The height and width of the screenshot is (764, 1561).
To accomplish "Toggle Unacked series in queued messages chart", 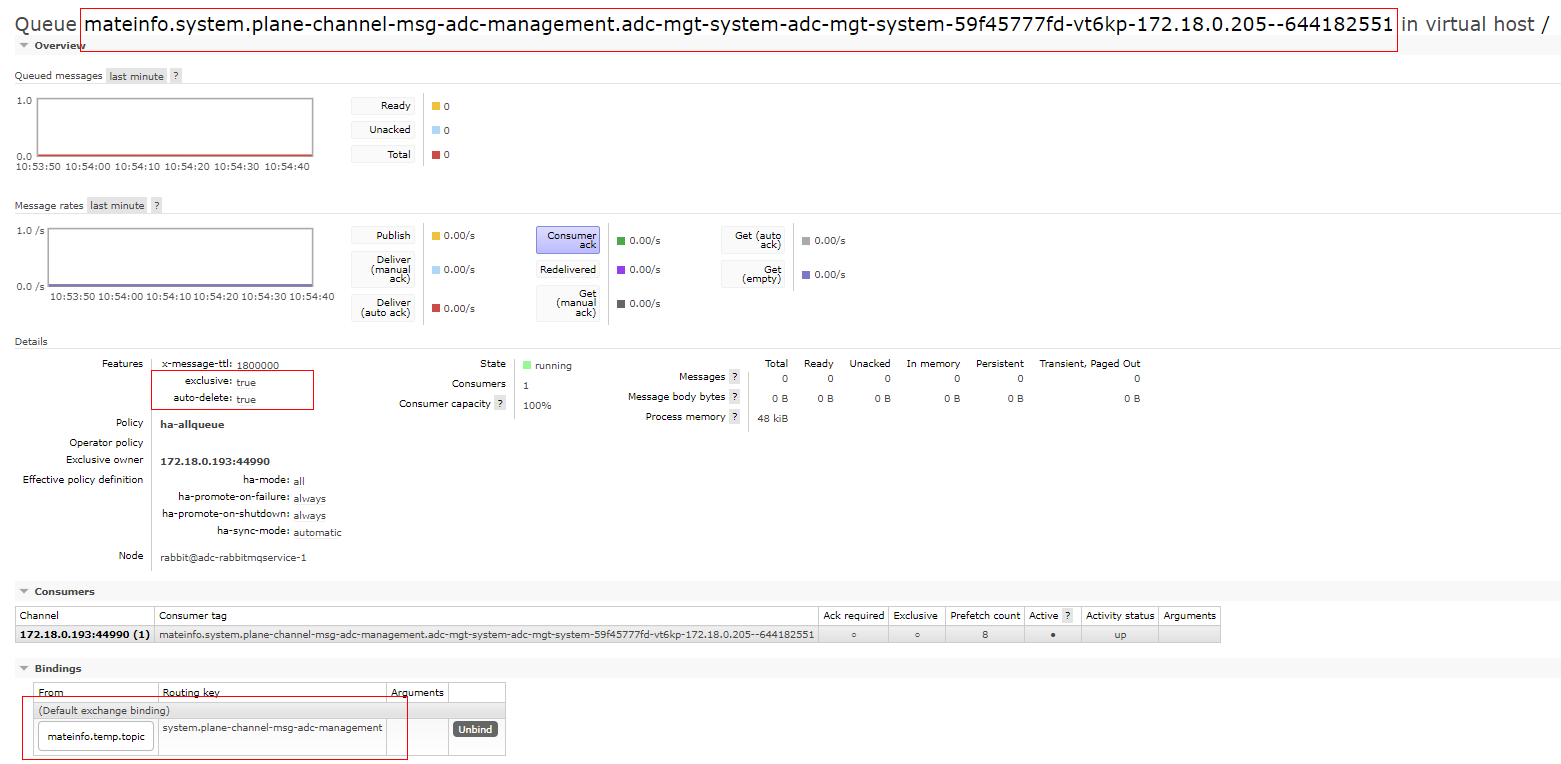I will 383,130.
